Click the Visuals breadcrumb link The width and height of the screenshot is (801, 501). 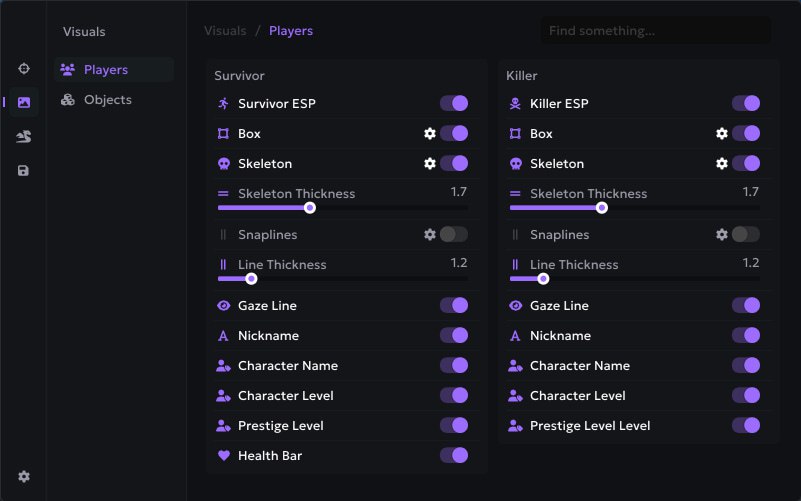coord(225,31)
